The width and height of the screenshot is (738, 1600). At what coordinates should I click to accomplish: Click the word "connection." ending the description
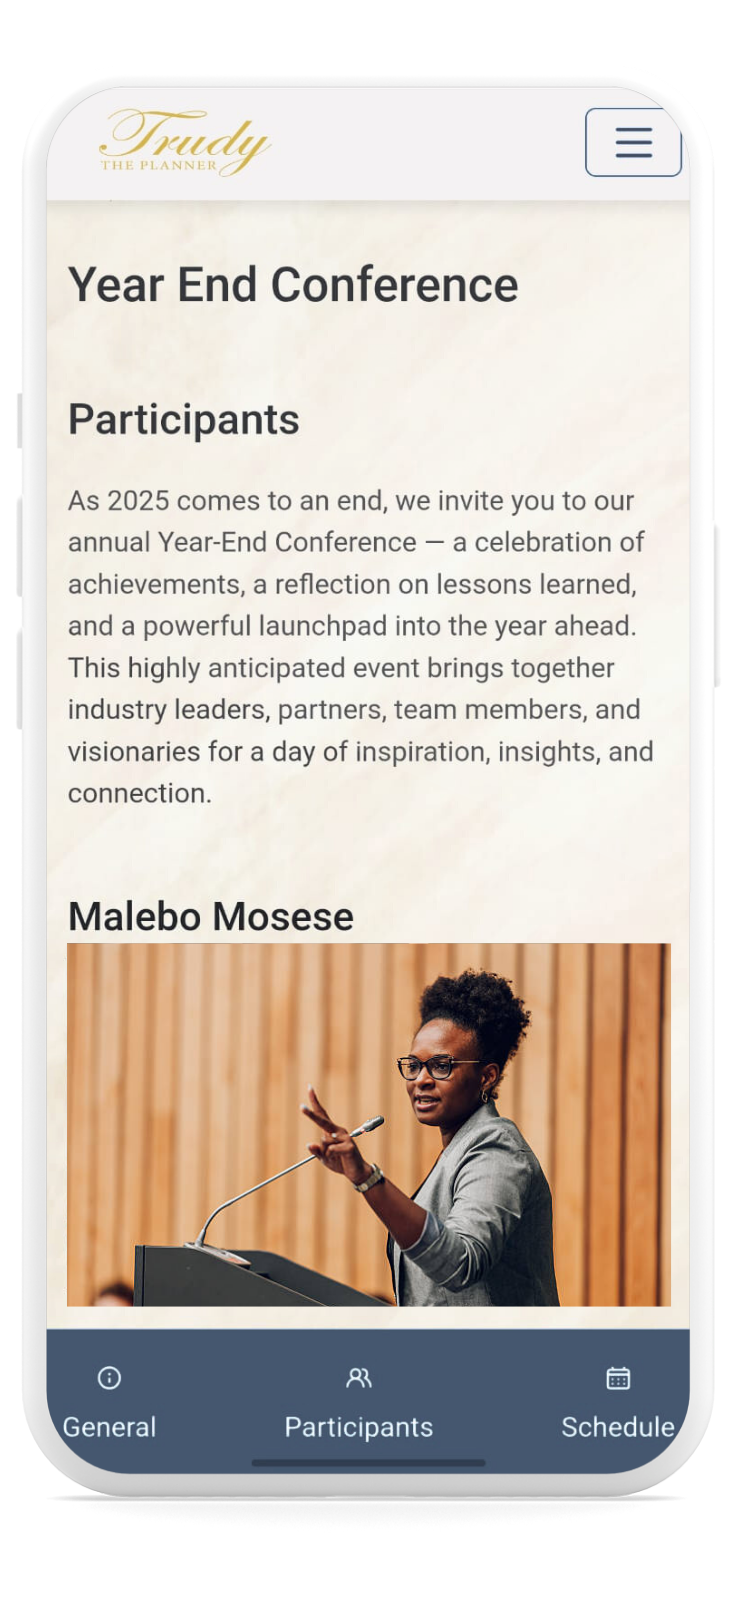140,794
